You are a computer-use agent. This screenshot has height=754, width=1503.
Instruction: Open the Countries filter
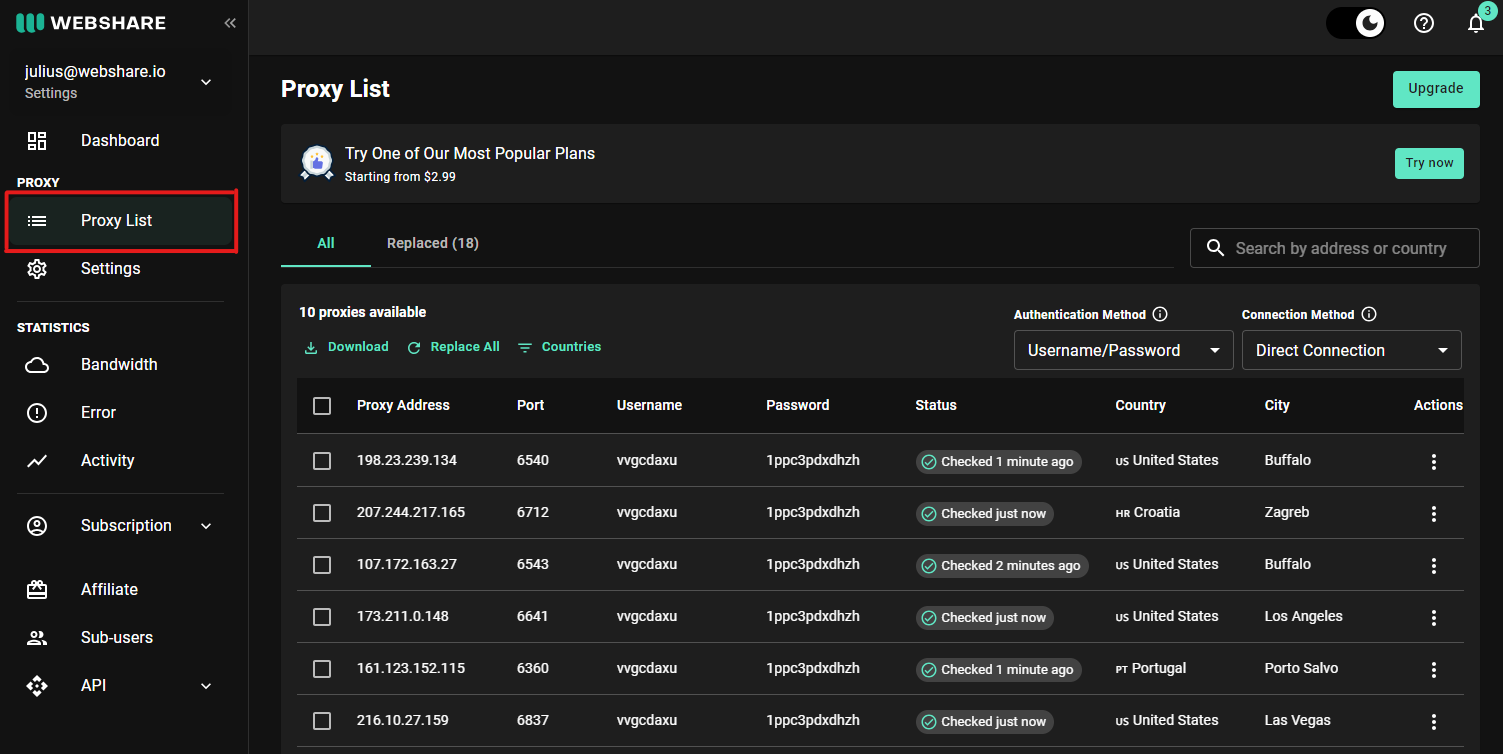559,347
